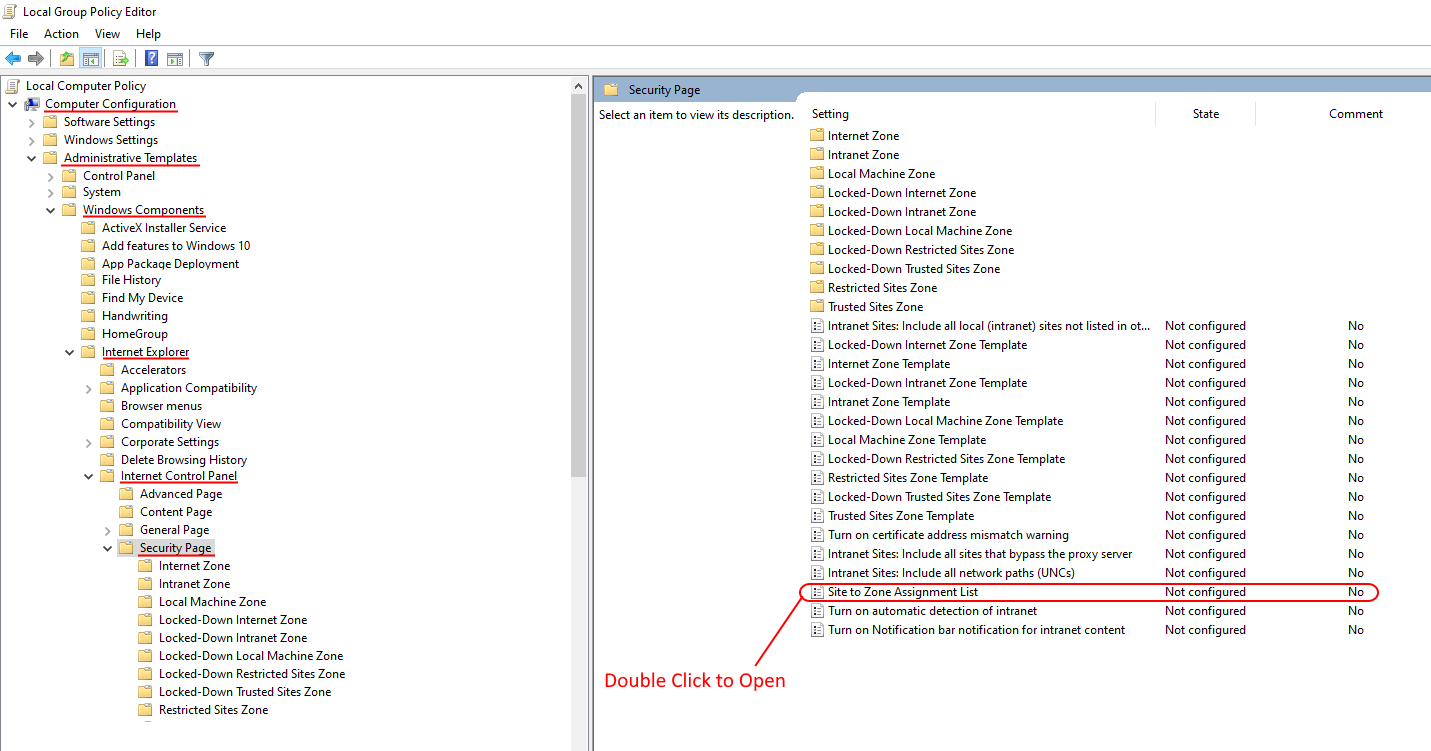
Task: Expand the Control Panel tree node
Action: click(51, 176)
